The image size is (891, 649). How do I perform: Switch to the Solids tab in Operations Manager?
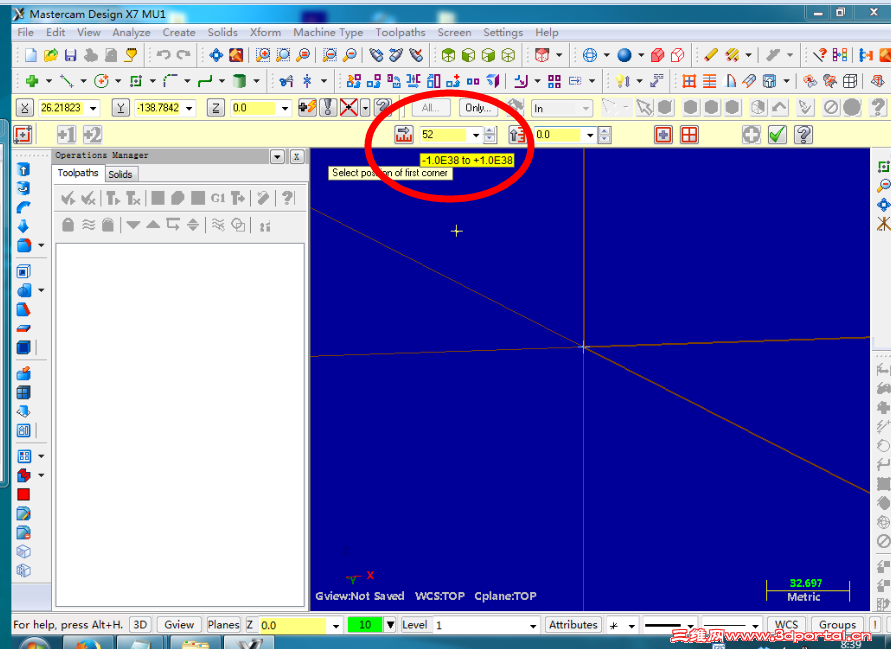121,174
